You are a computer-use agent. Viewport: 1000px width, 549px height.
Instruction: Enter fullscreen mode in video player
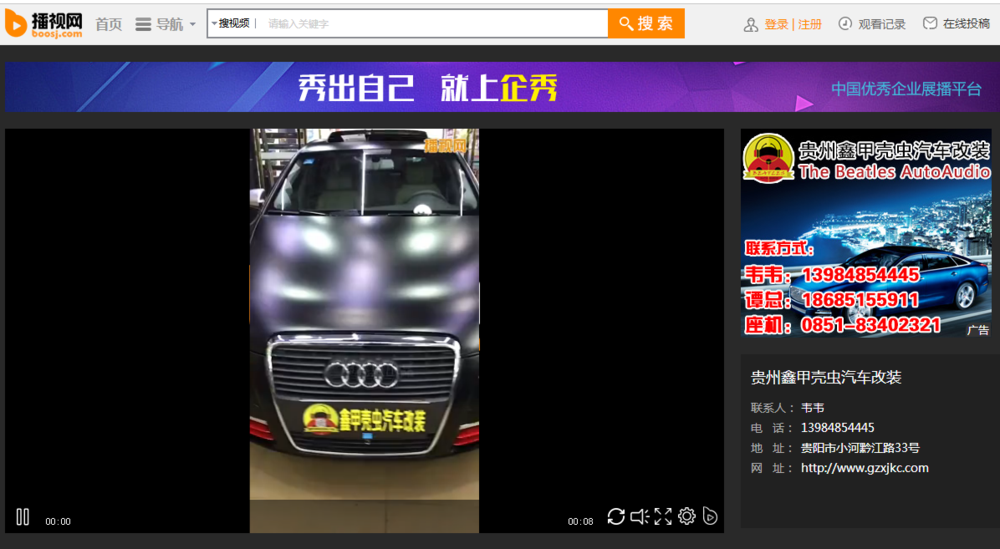[663, 516]
